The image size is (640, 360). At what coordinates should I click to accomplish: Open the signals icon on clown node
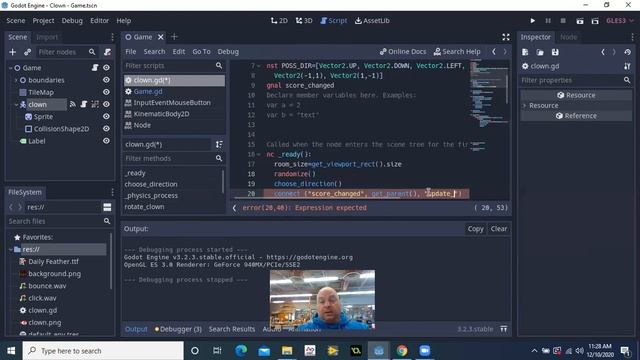(x=73, y=104)
